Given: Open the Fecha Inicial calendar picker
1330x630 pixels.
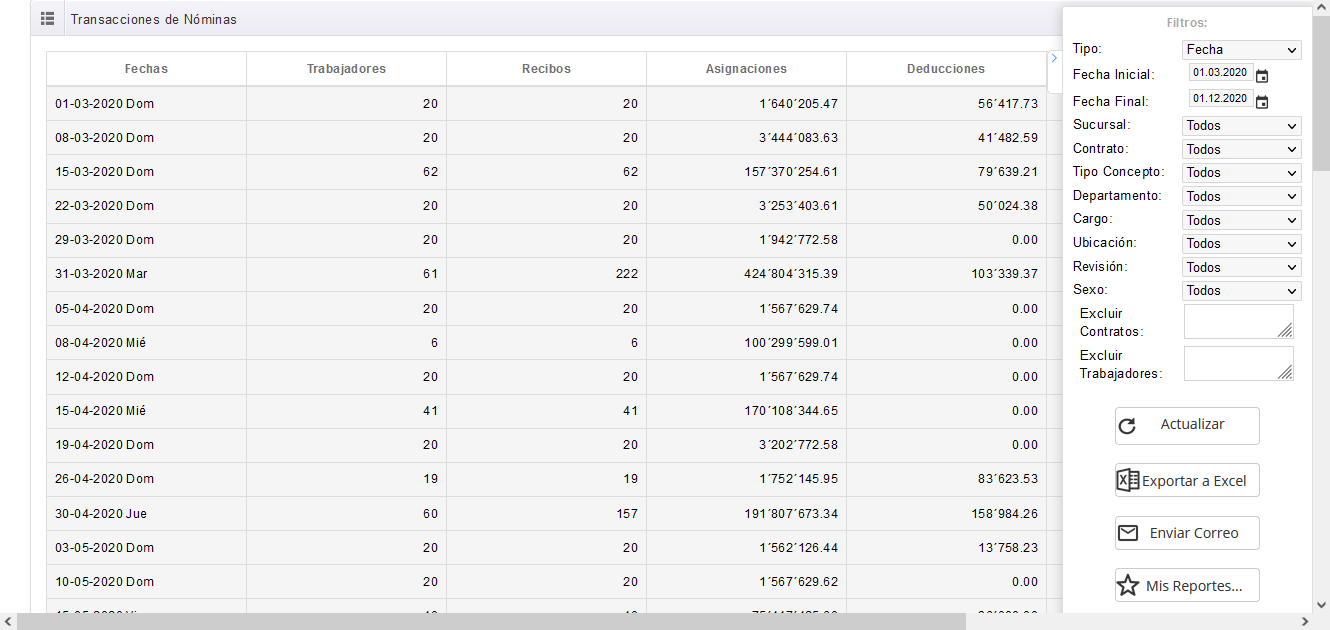Looking at the screenshot, I should tap(1262, 75).
